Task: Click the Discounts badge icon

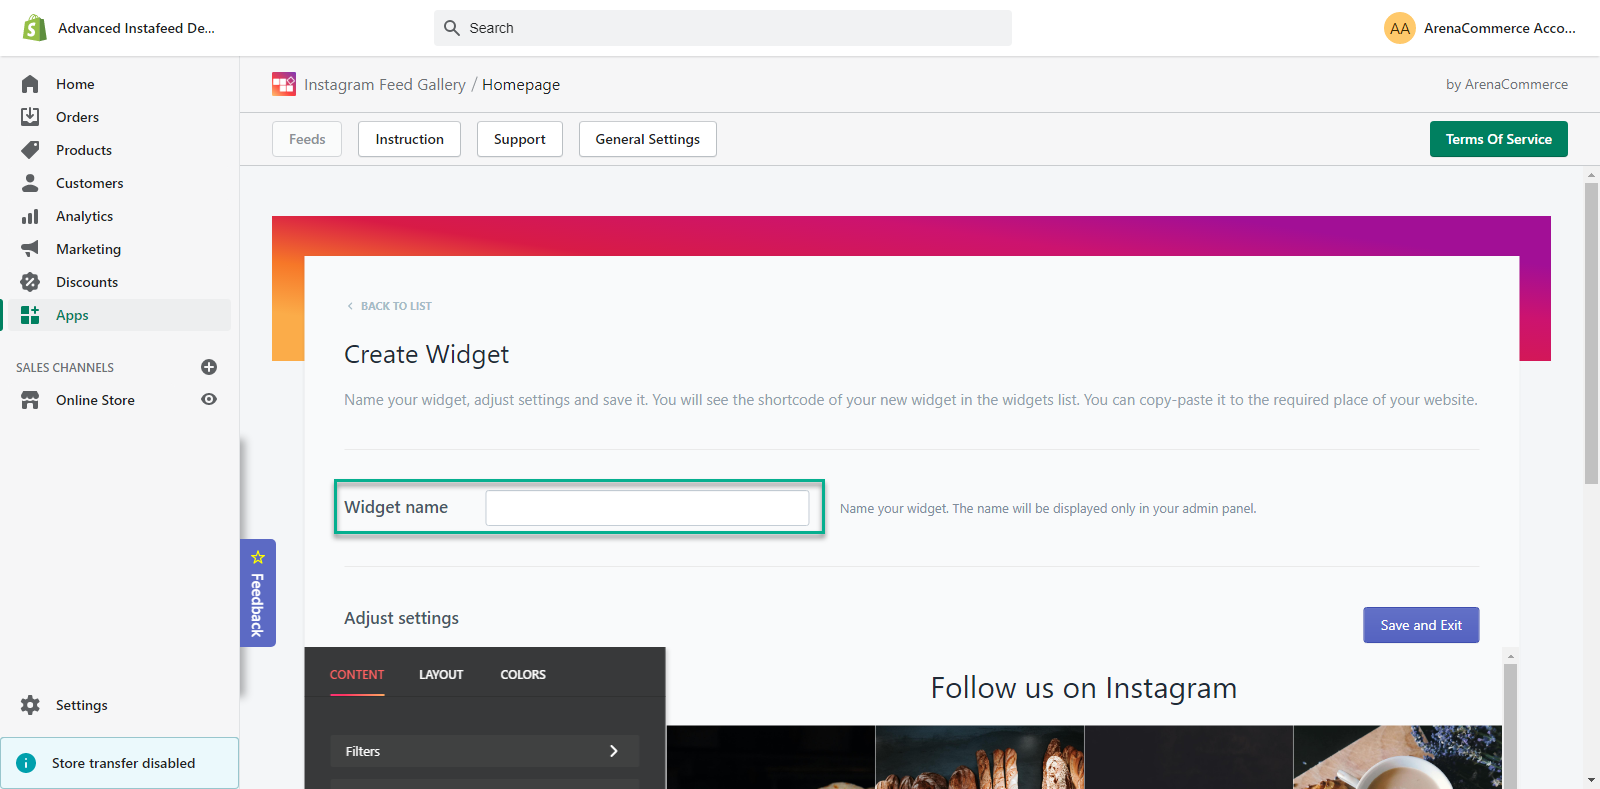Action: [30, 282]
